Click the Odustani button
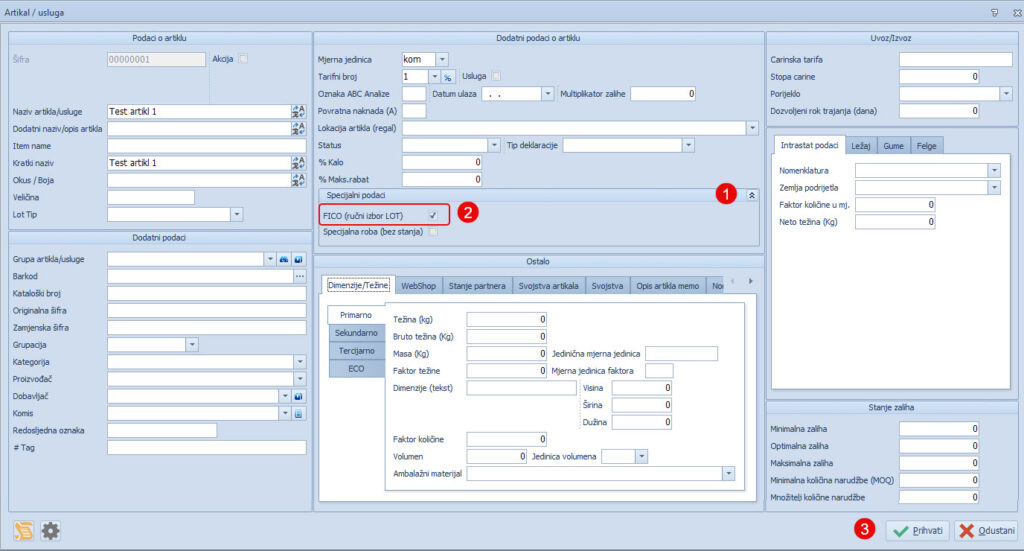The image size is (1024, 551). pos(987,530)
